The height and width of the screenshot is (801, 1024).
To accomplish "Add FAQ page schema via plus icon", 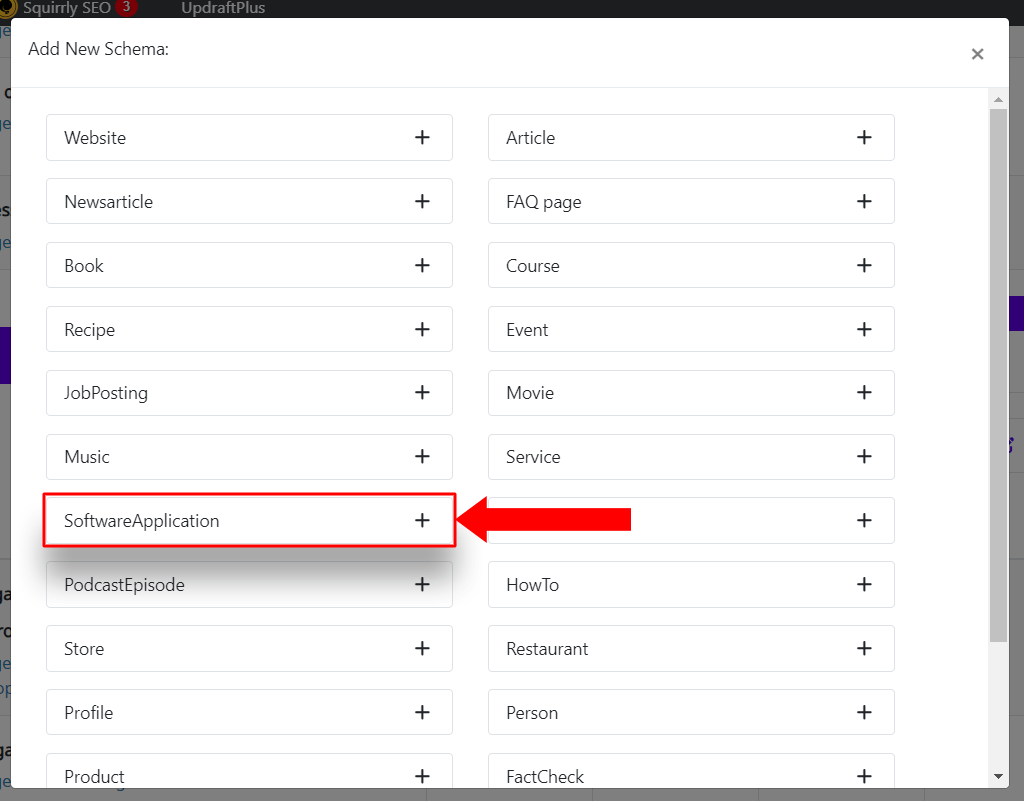I will pyautogui.click(x=864, y=201).
